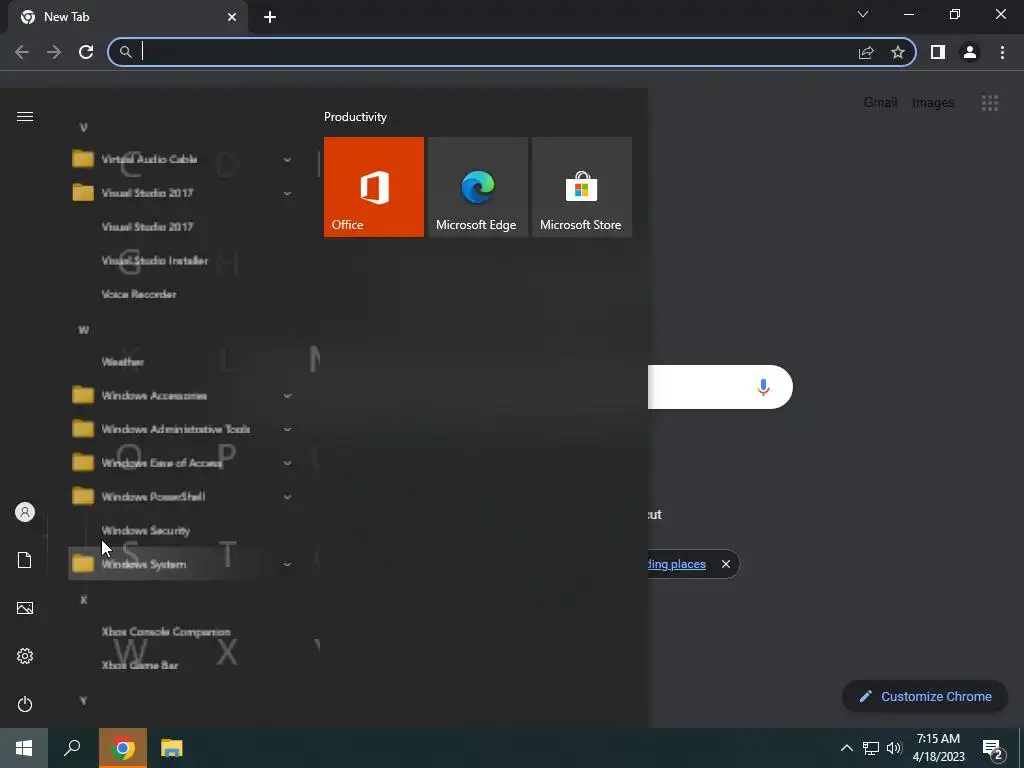The height and width of the screenshot is (768, 1024).
Task: Focus the Chrome address bar
Action: [x=496, y=52]
